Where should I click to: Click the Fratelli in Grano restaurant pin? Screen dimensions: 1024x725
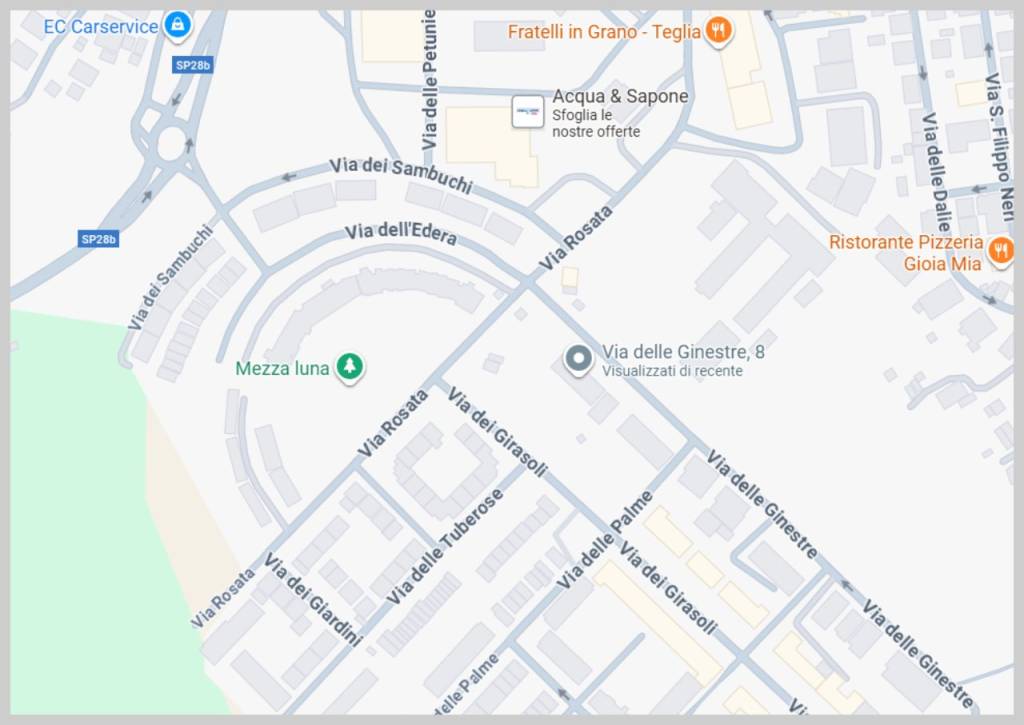tap(718, 31)
